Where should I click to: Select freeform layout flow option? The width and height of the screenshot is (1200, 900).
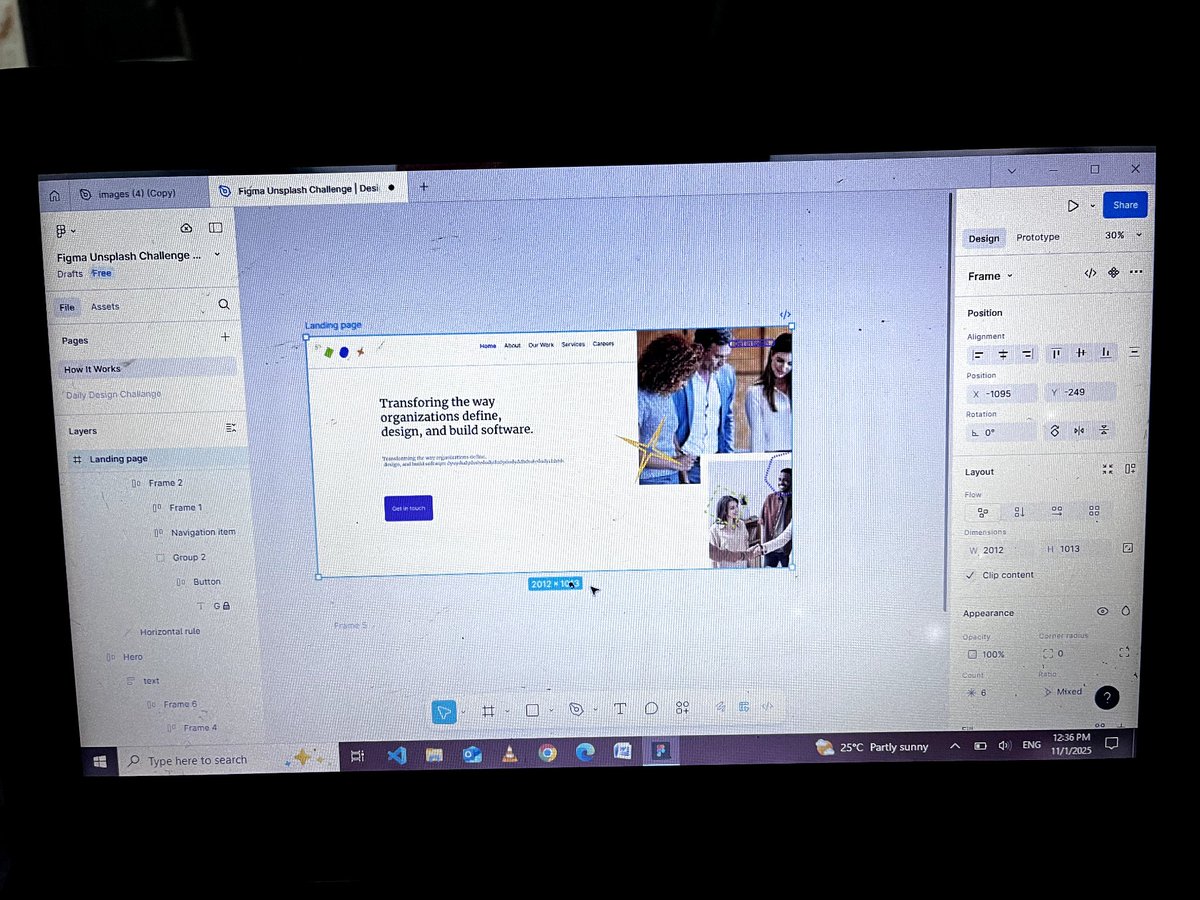pyautogui.click(x=982, y=512)
